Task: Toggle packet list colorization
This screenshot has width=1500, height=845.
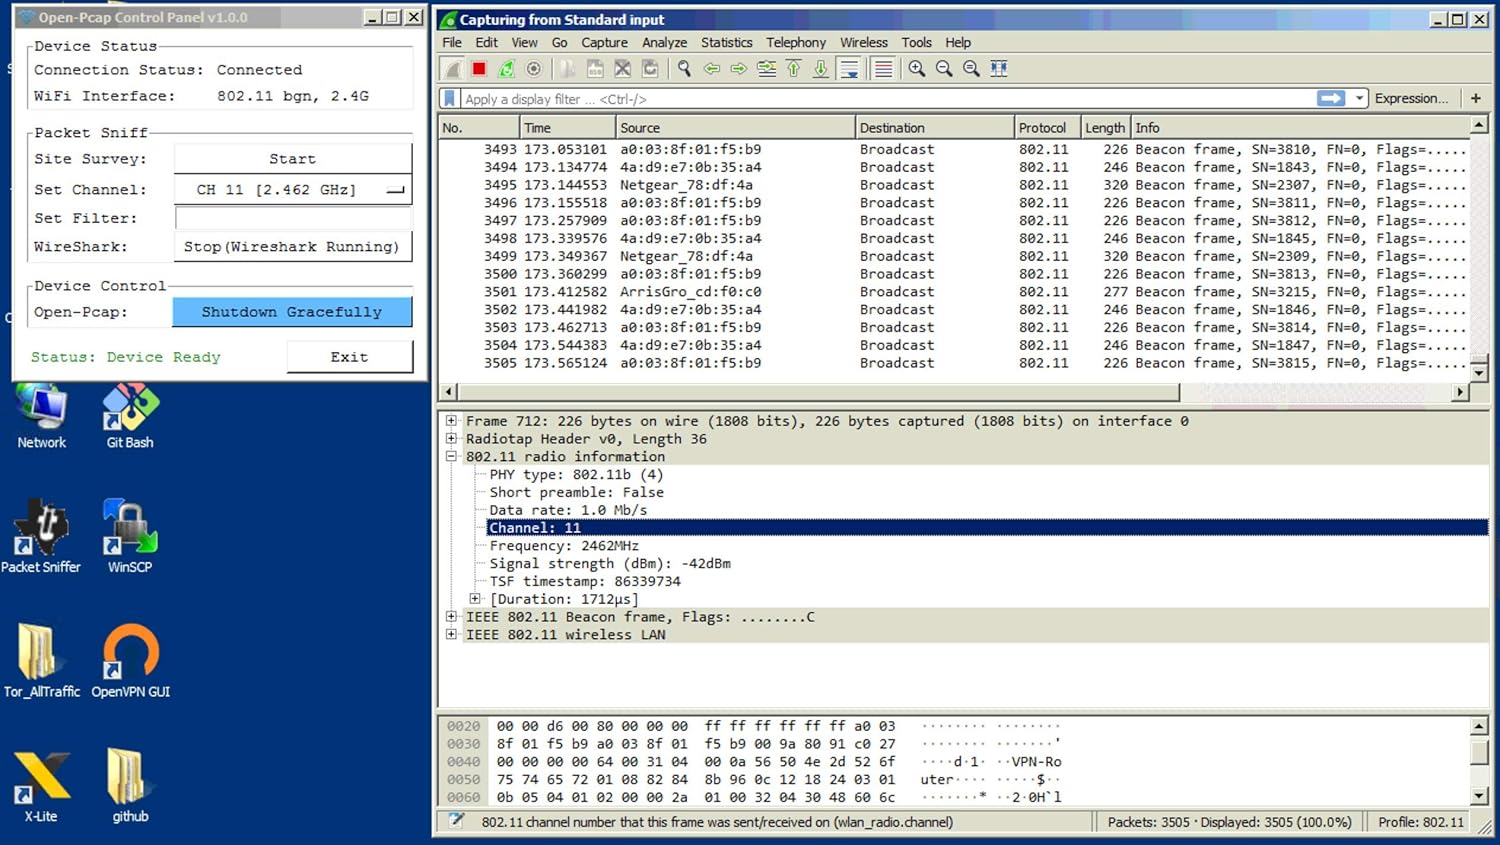Action: coord(883,69)
